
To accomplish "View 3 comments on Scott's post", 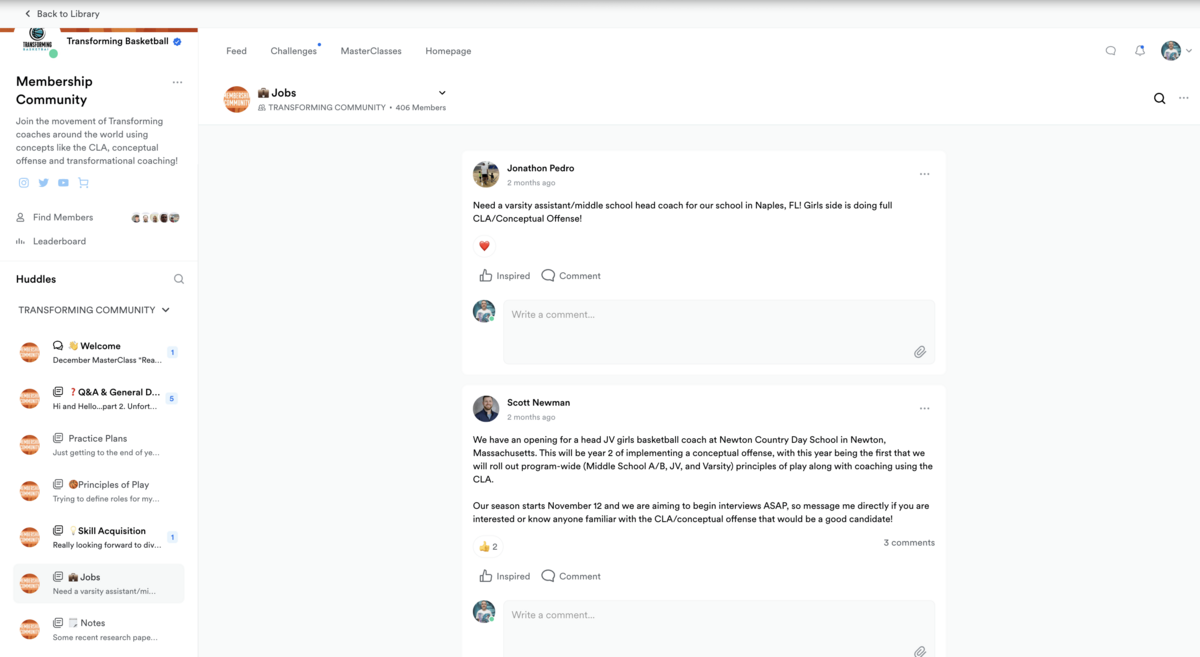I will click(x=908, y=543).
